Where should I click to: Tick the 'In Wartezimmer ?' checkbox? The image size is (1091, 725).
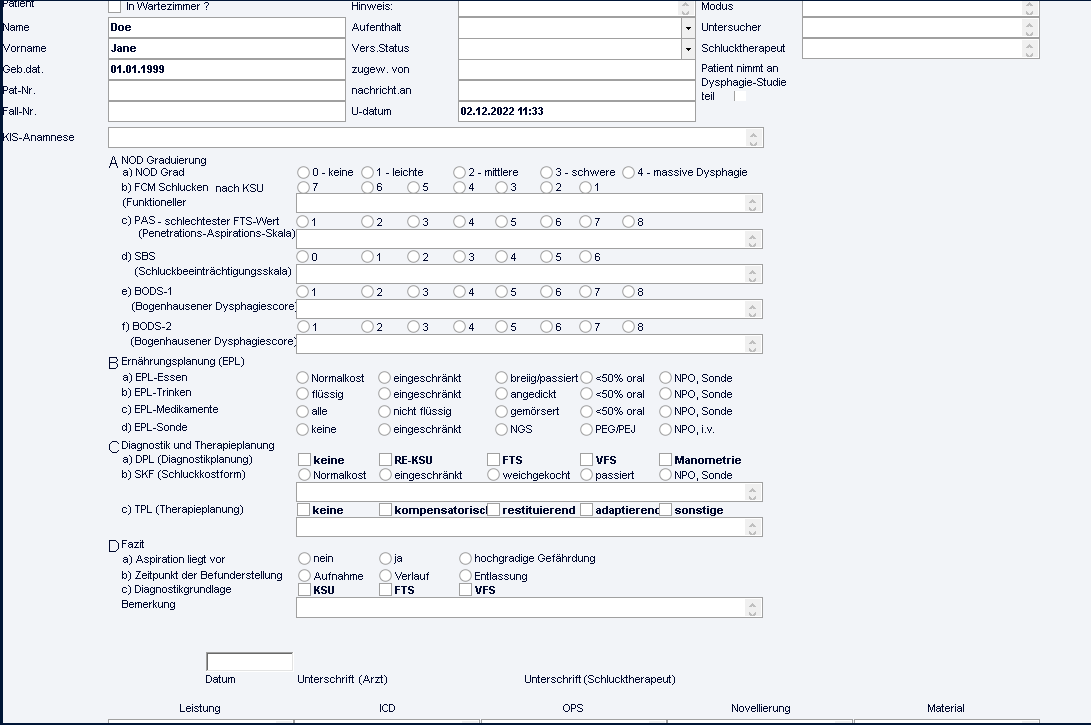pyautogui.click(x=115, y=6)
